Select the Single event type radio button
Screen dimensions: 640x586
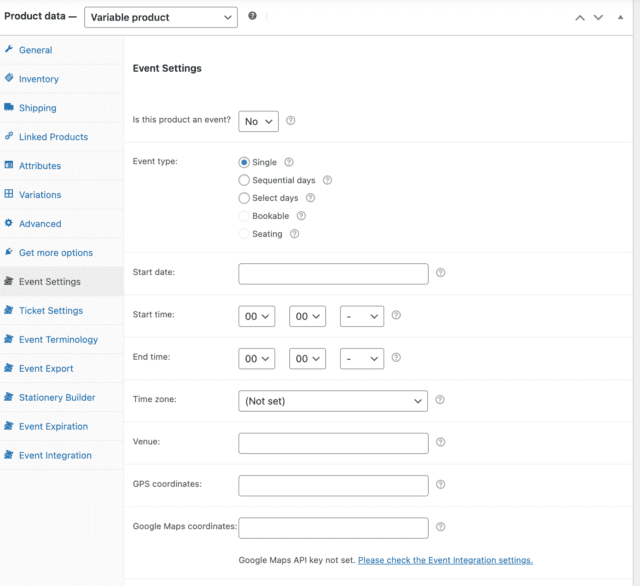tap(244, 162)
